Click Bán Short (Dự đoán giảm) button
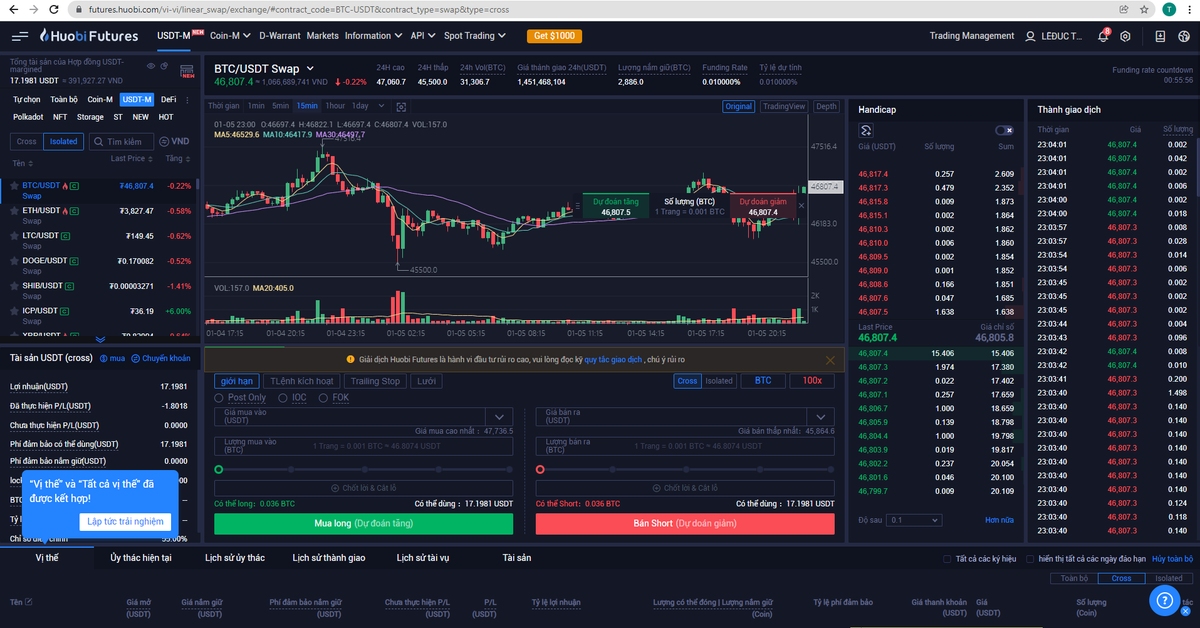Viewport: 1200px width, 628px height. 685,524
